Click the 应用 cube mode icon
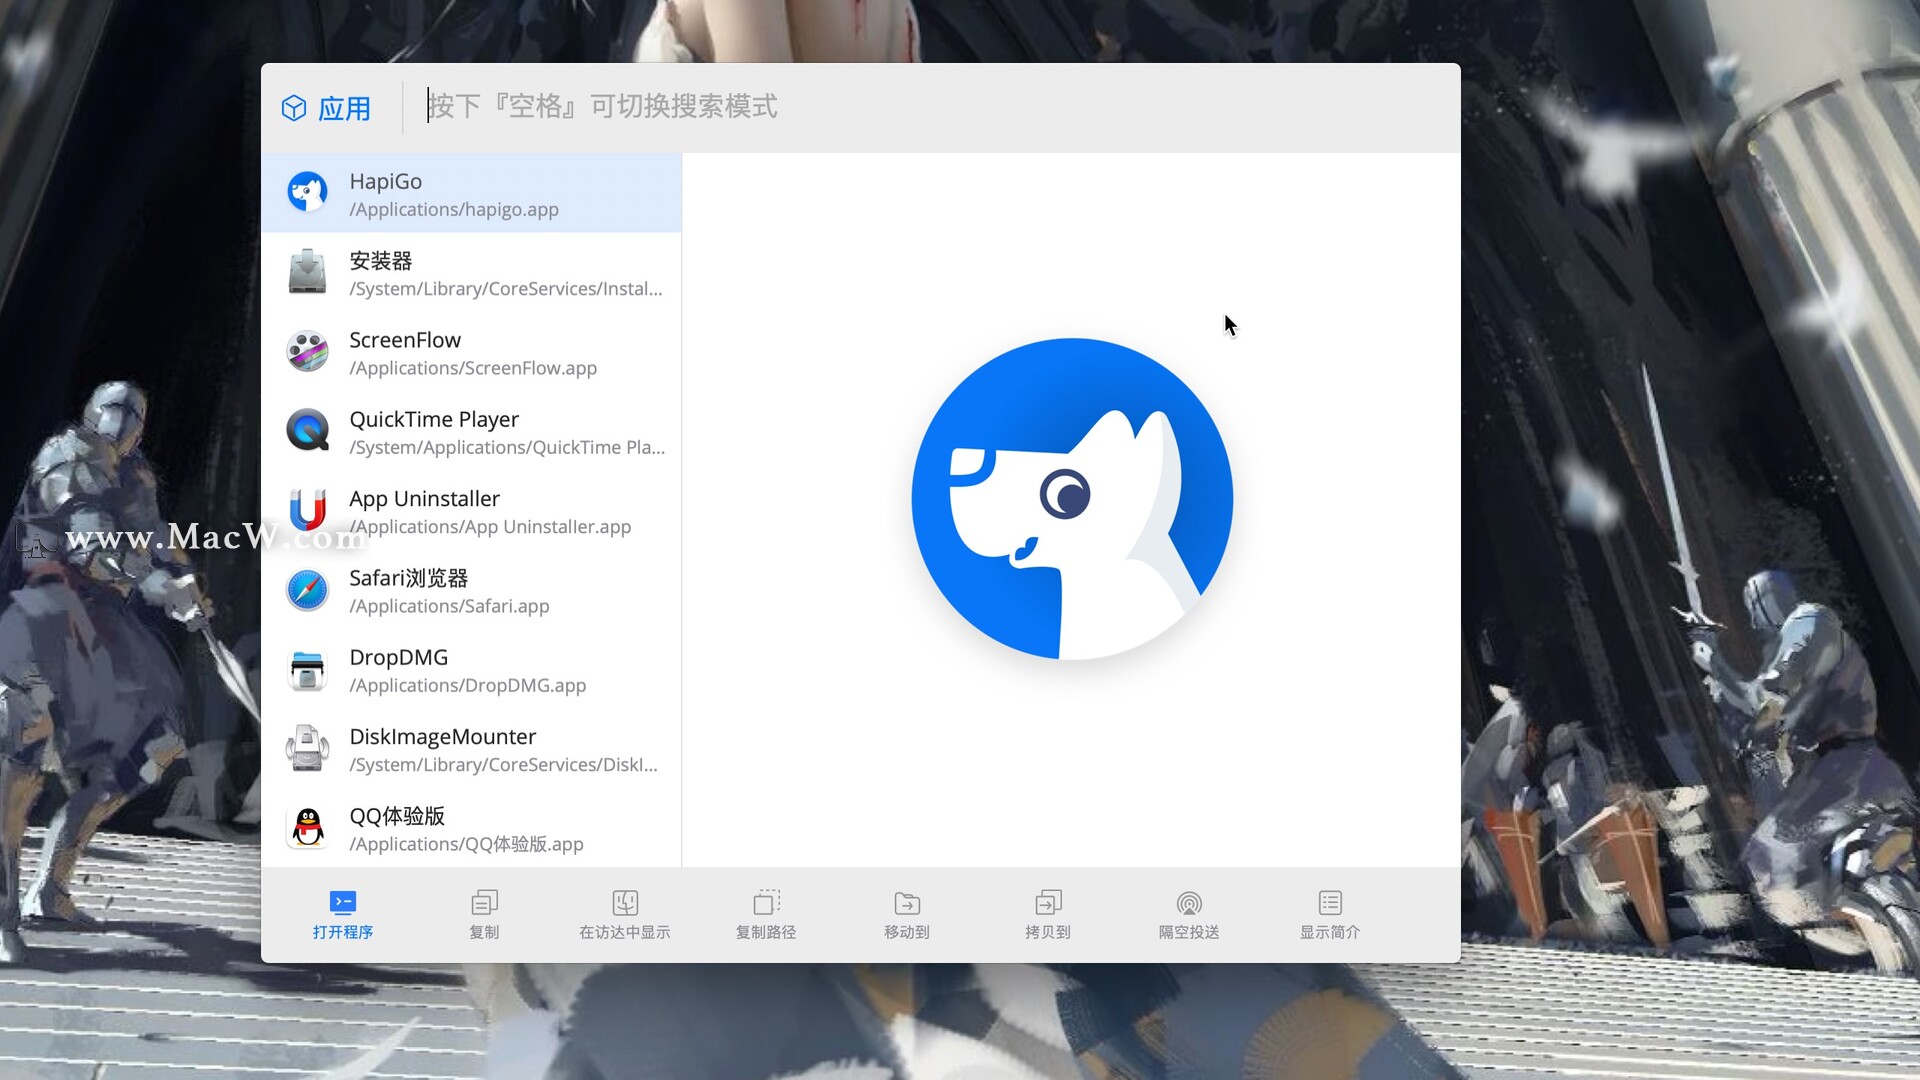The width and height of the screenshot is (1920, 1080). (294, 108)
